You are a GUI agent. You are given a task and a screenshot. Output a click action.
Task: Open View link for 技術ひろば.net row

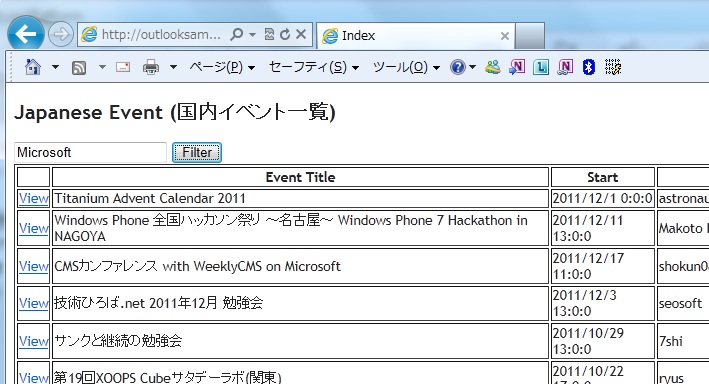pyautogui.click(x=33, y=303)
